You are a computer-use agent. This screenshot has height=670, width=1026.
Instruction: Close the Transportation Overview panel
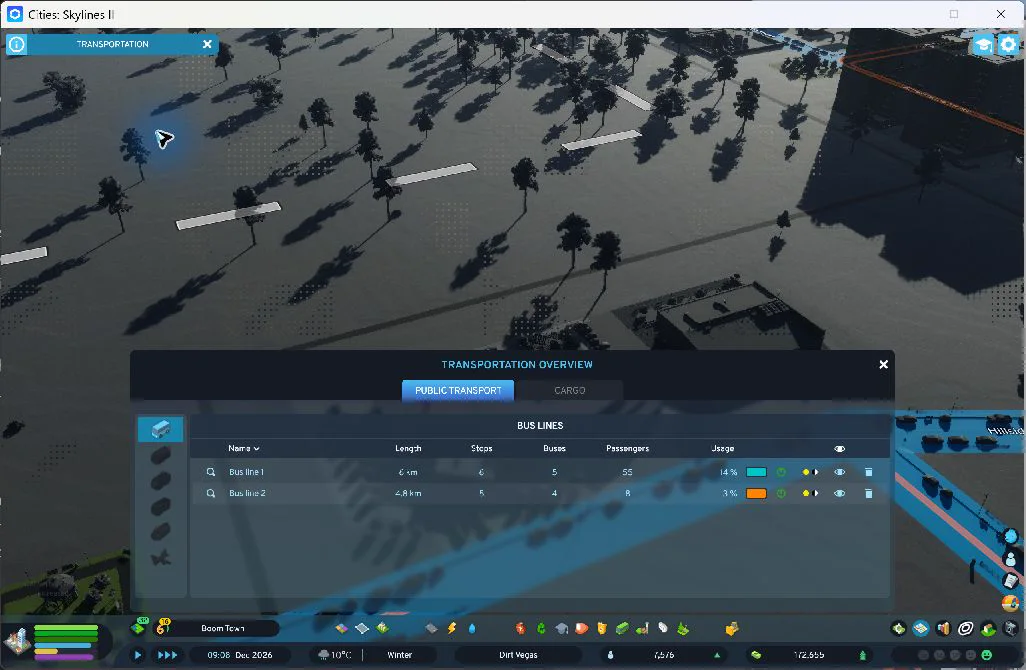click(x=883, y=364)
